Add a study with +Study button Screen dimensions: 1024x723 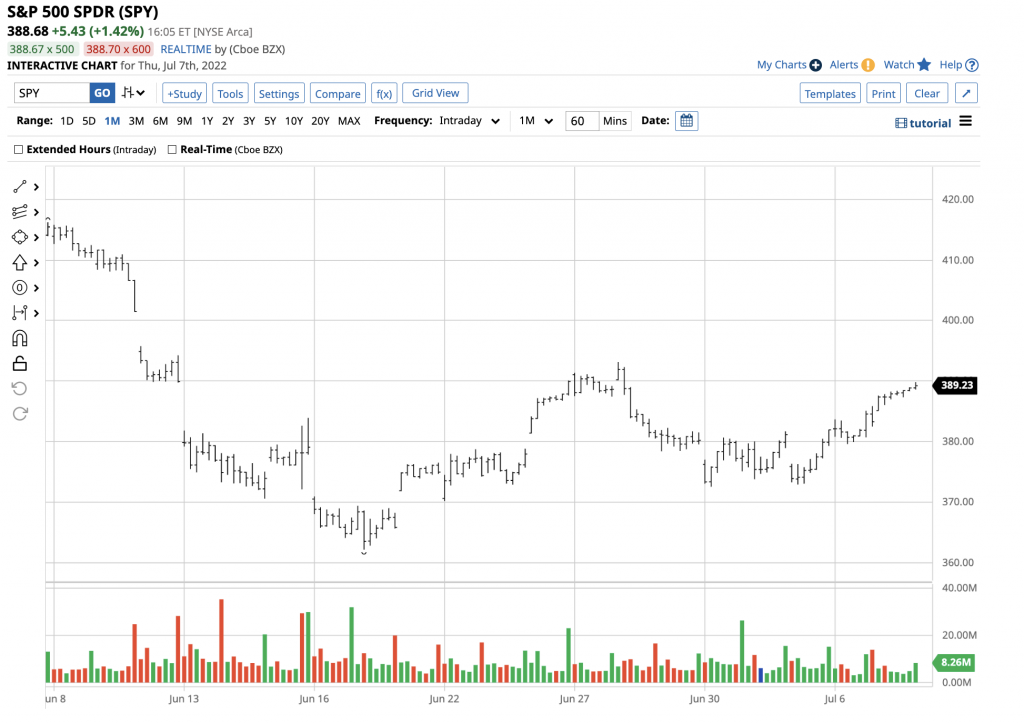pos(185,93)
